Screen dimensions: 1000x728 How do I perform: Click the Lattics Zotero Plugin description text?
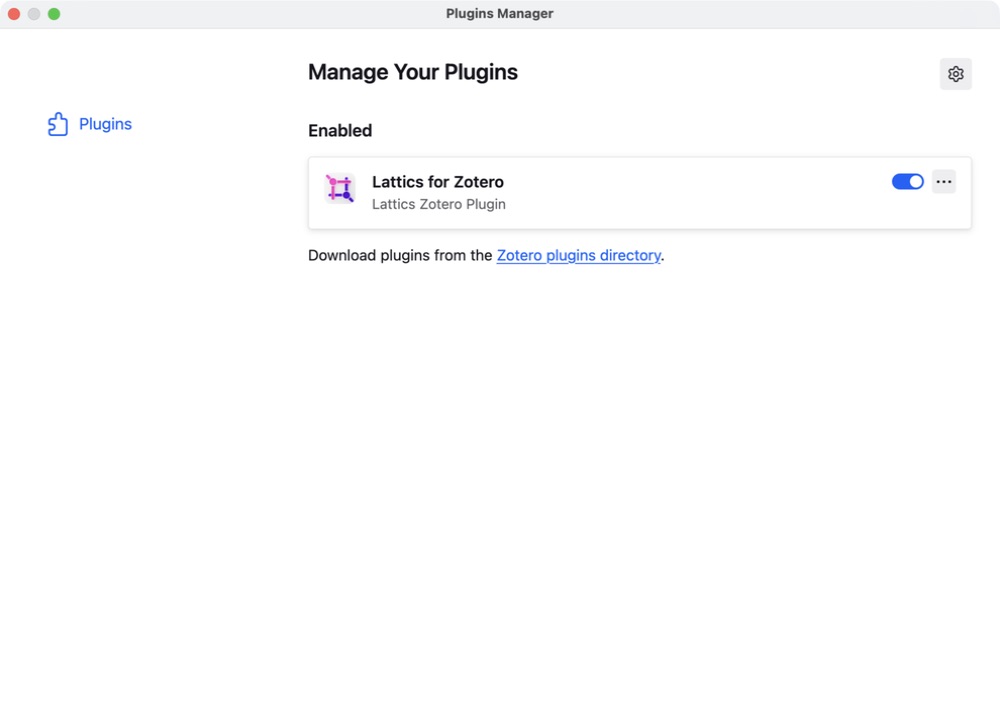(x=439, y=204)
